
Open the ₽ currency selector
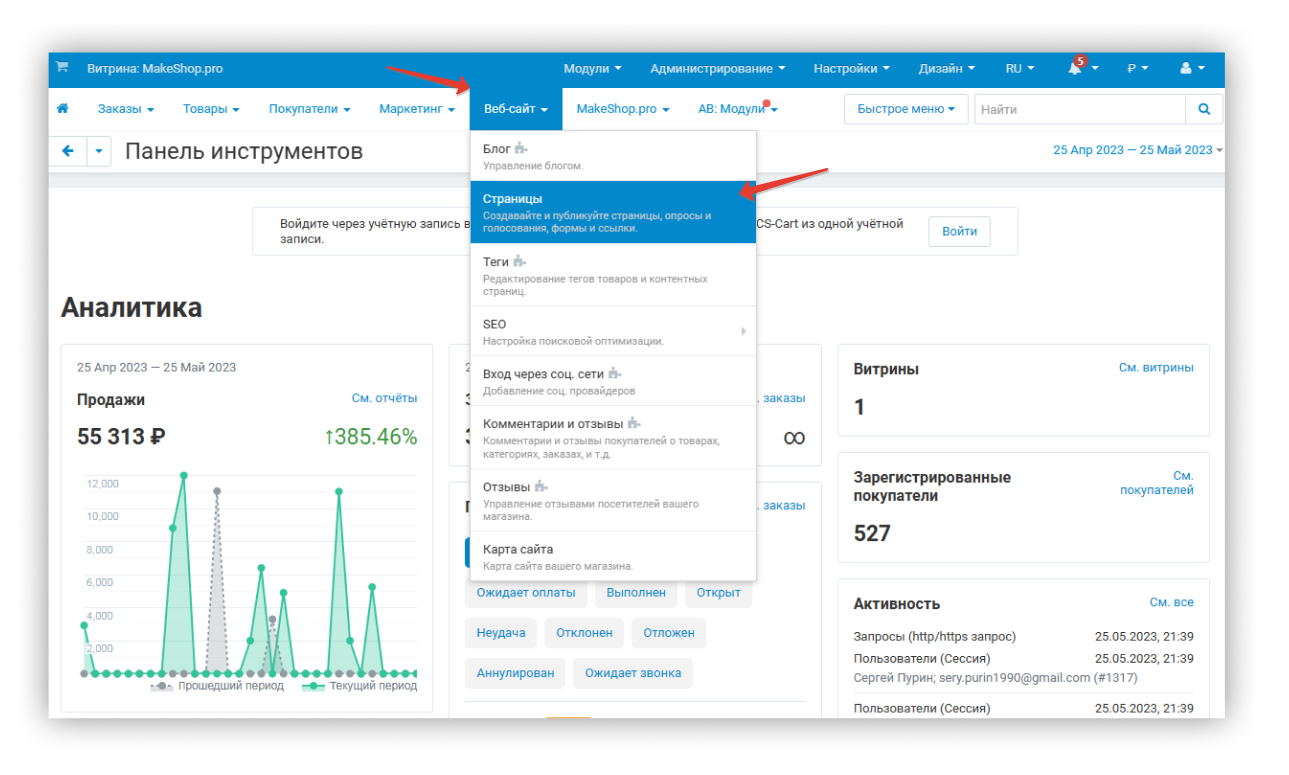[x=1137, y=68]
